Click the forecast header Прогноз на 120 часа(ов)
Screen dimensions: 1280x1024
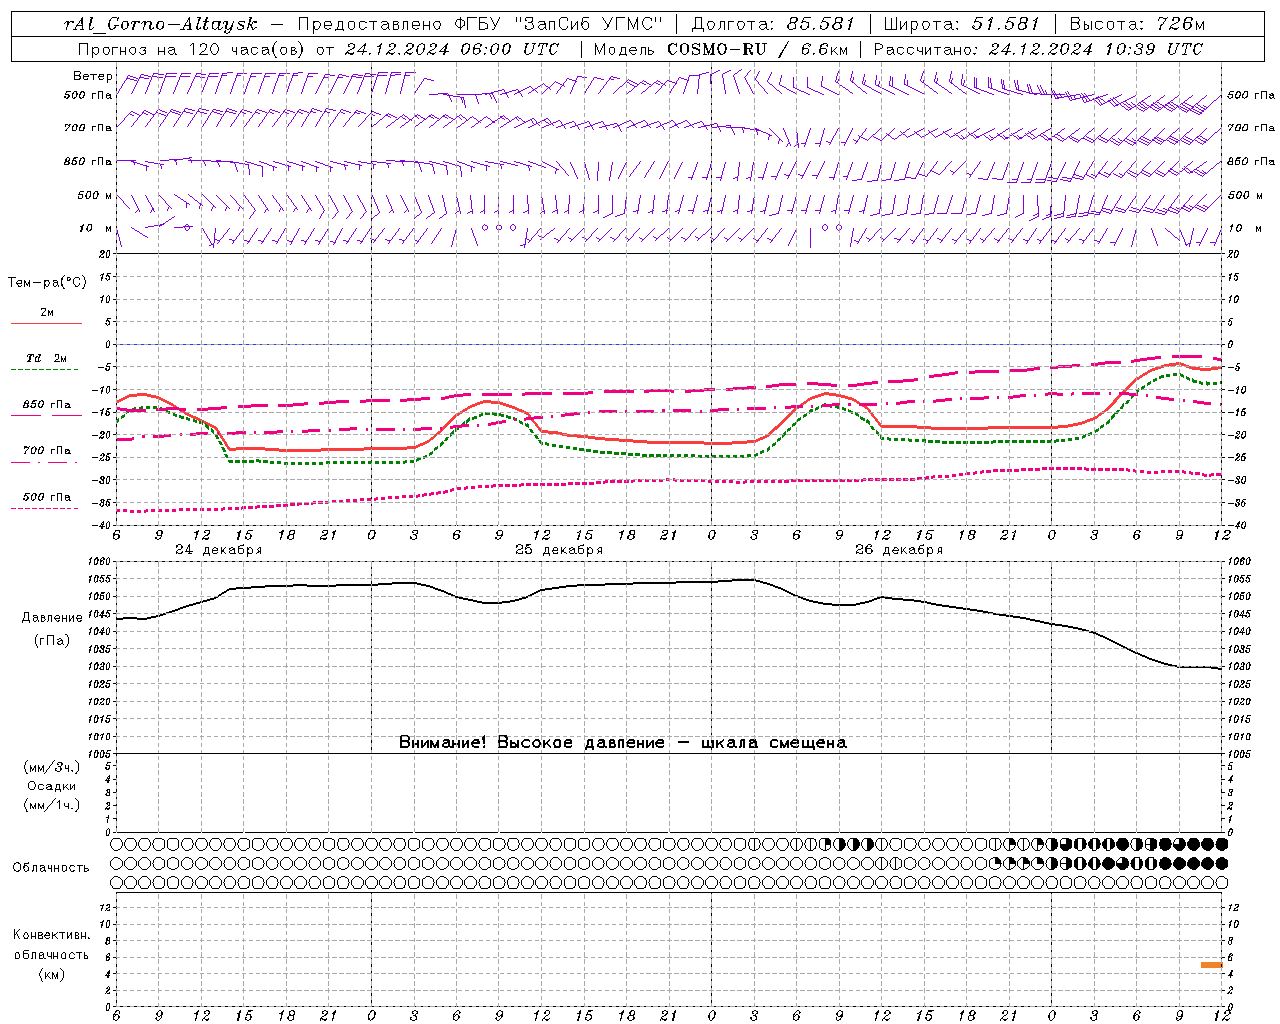(193, 48)
